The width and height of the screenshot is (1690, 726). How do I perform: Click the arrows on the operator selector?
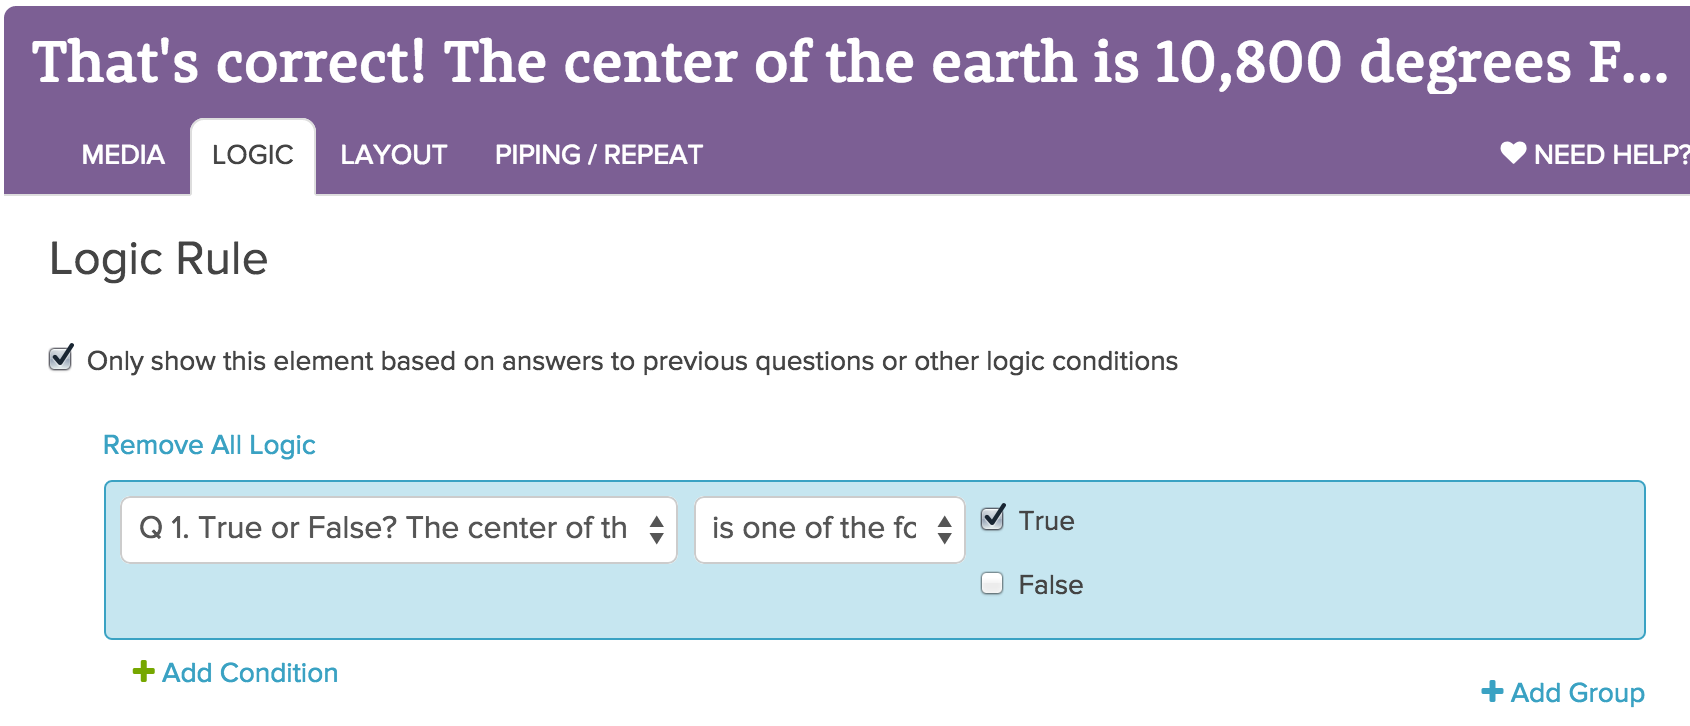point(944,529)
